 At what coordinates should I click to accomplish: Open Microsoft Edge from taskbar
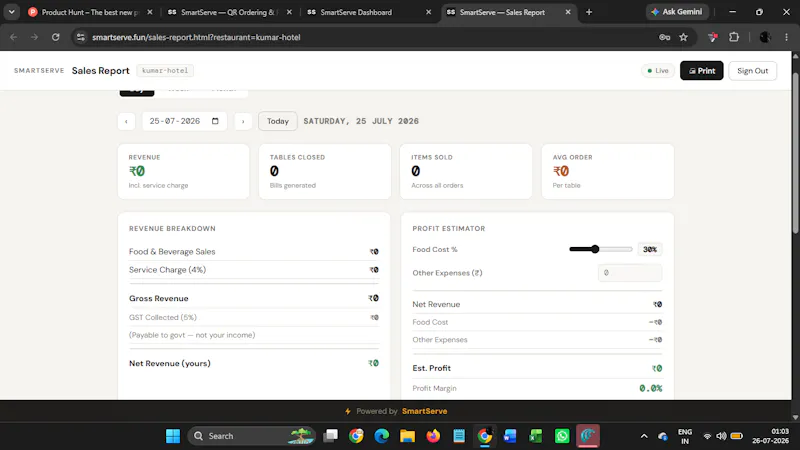coord(382,436)
